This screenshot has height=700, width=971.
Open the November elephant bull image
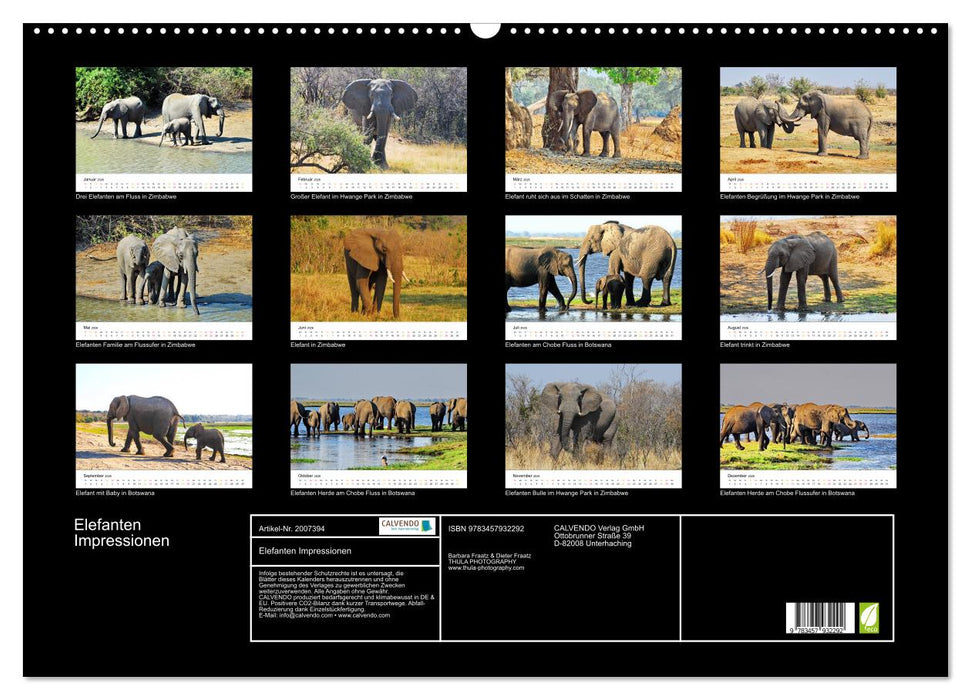[x=593, y=418]
